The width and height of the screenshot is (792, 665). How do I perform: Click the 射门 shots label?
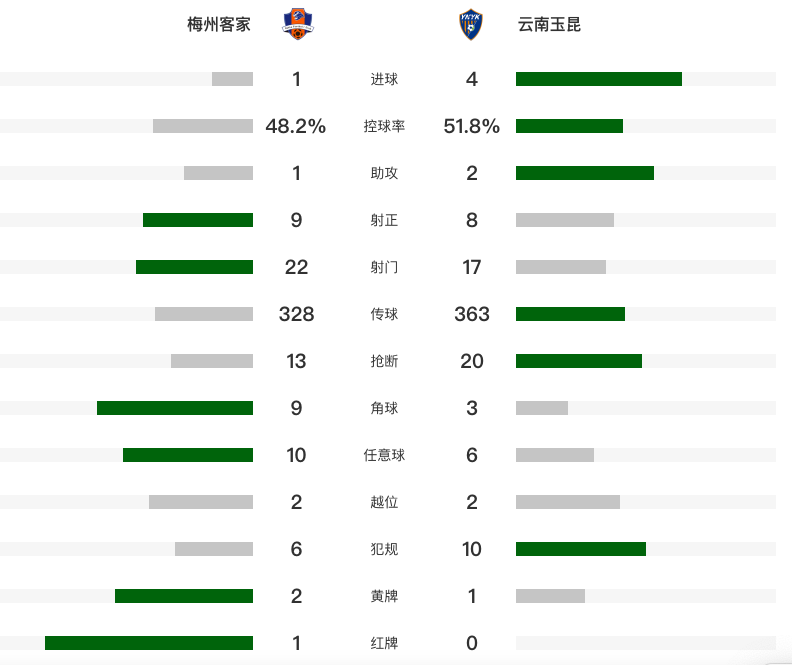(x=384, y=267)
